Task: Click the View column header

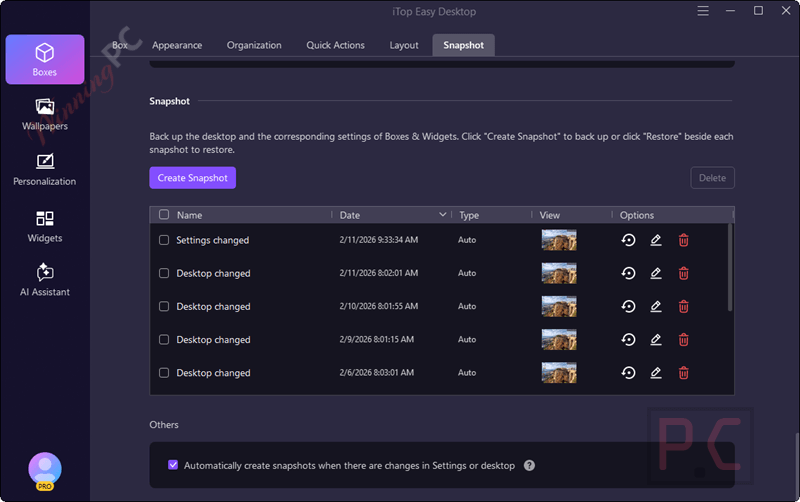Action: pos(549,215)
